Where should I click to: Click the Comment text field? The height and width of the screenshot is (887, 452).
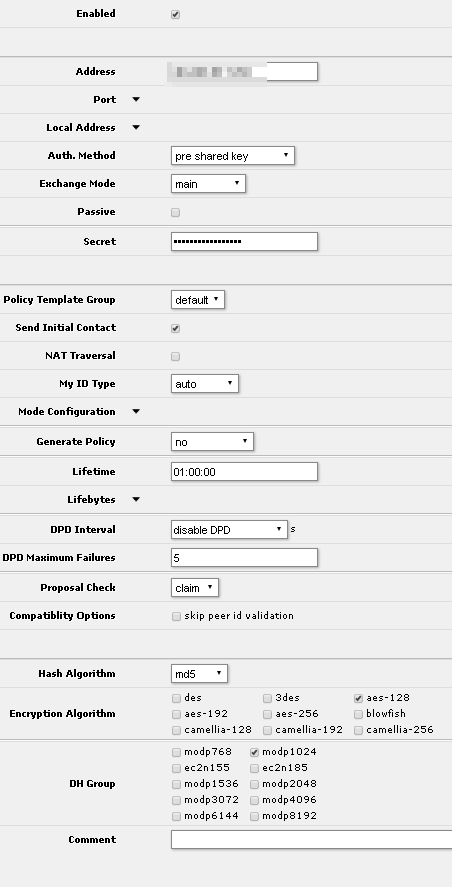pyautogui.click(x=311, y=839)
